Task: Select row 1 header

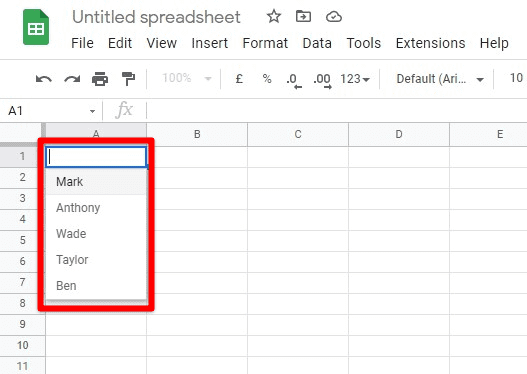Action: pyautogui.click(x=22, y=156)
